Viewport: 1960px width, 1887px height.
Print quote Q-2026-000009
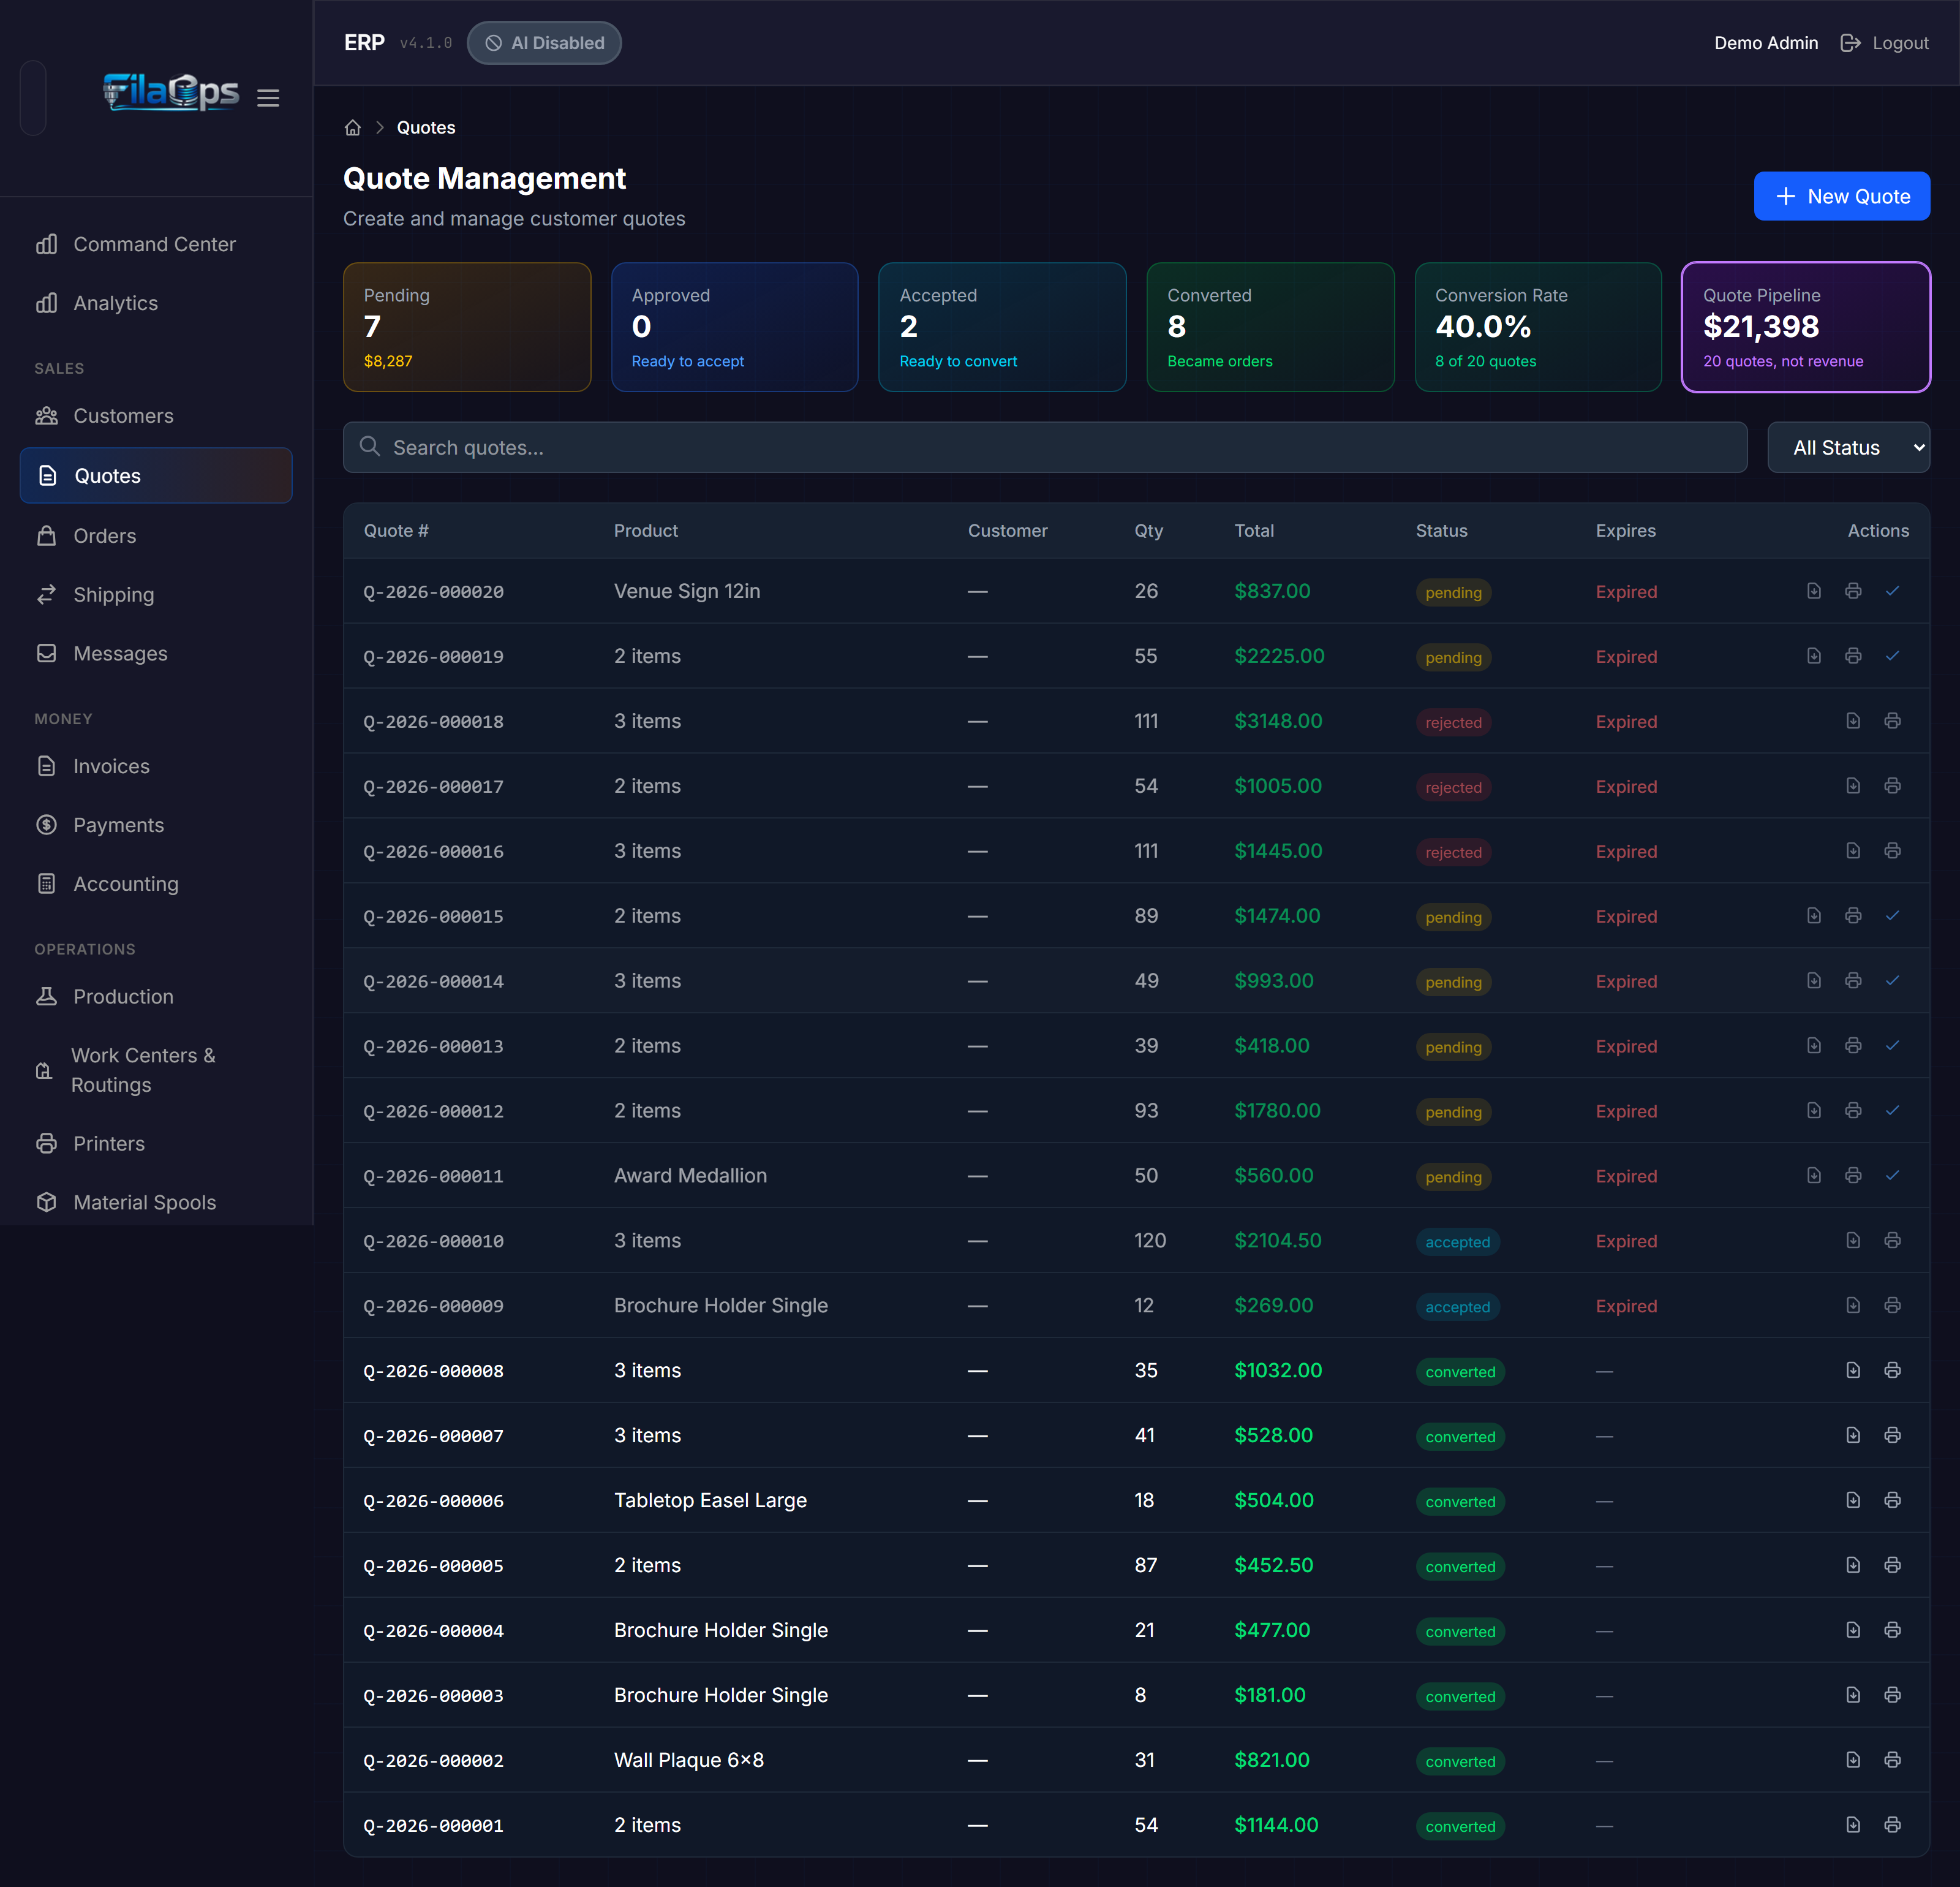(x=1892, y=1306)
